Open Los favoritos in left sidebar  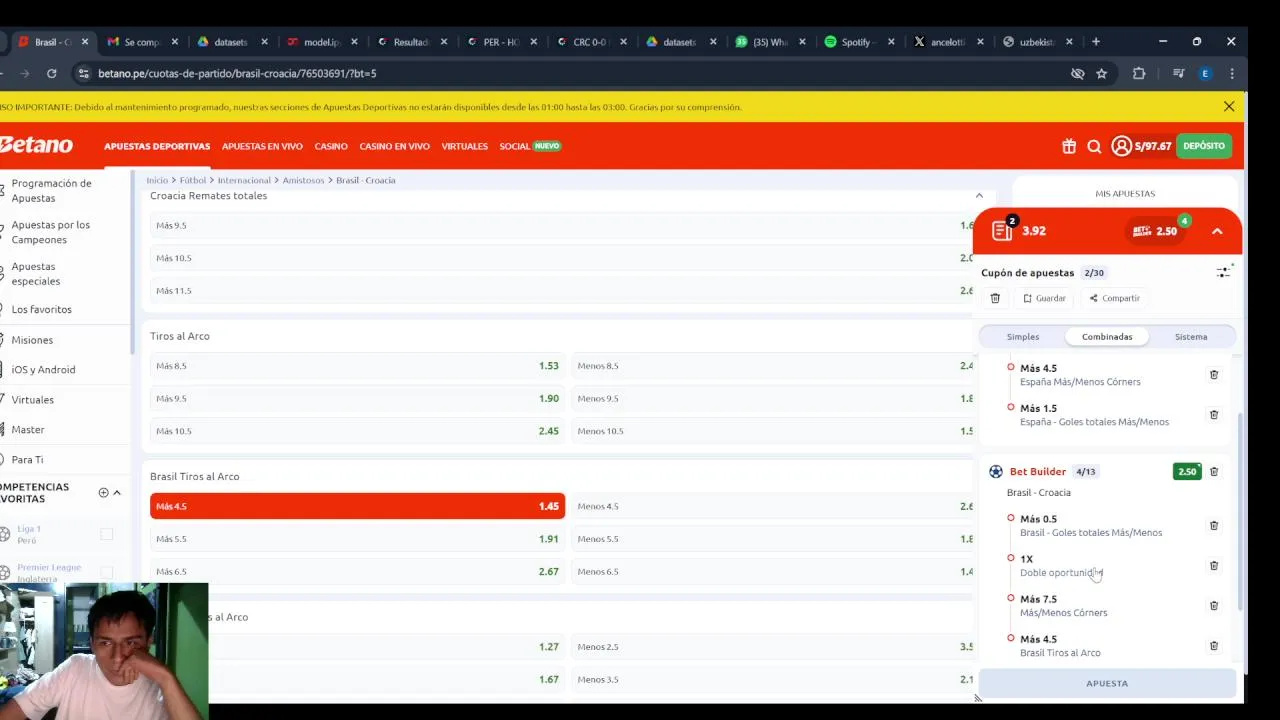42,310
